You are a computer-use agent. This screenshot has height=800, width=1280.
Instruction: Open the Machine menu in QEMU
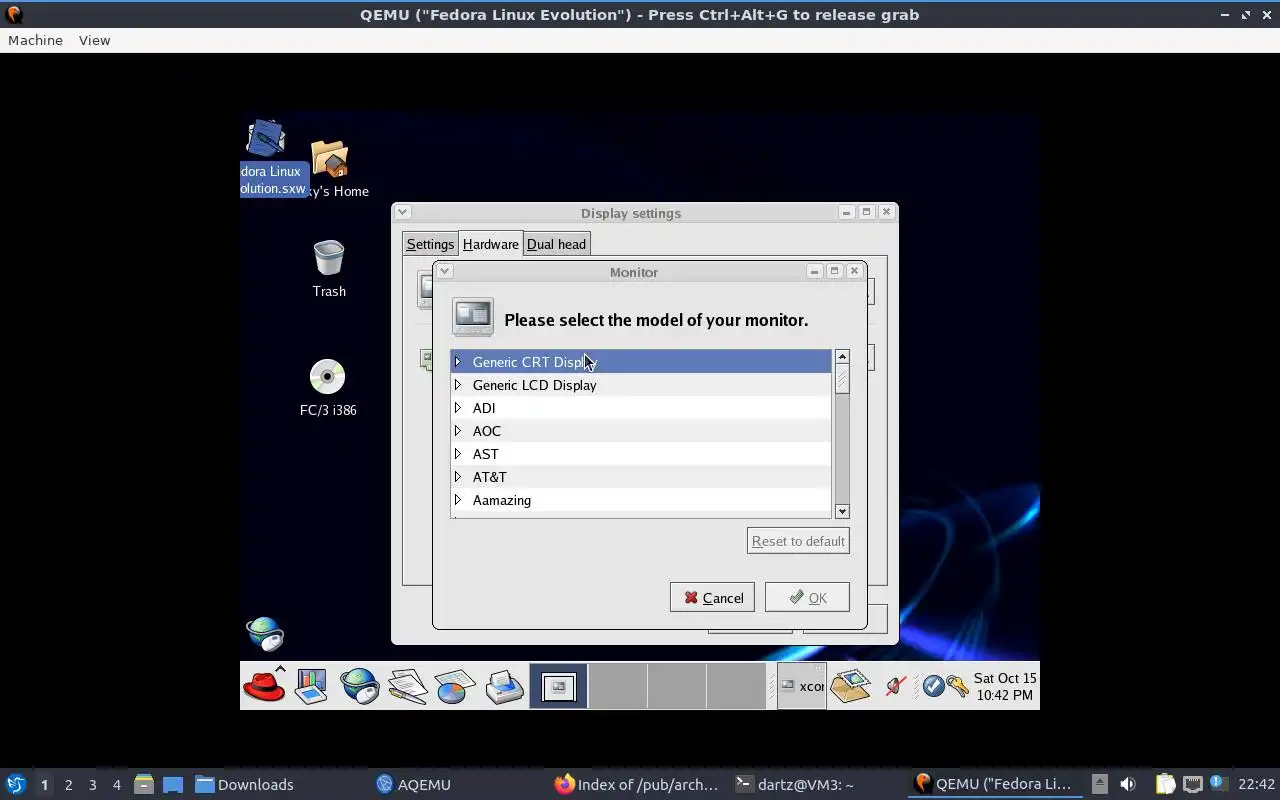[x=35, y=40]
